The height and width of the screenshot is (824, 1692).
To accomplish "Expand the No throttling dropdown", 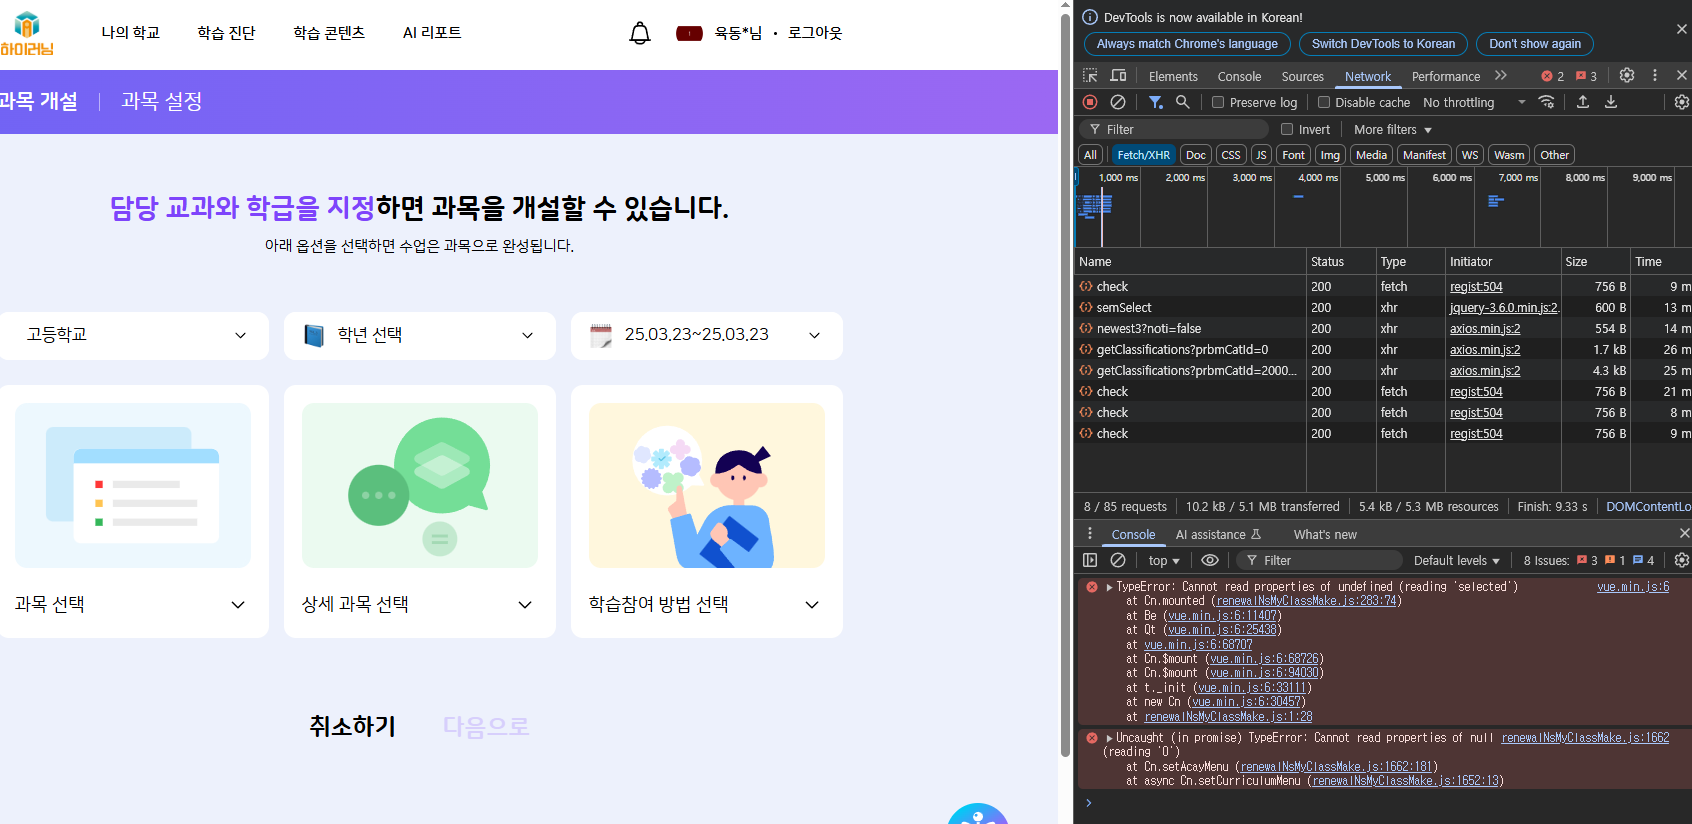I will pyautogui.click(x=1474, y=102).
